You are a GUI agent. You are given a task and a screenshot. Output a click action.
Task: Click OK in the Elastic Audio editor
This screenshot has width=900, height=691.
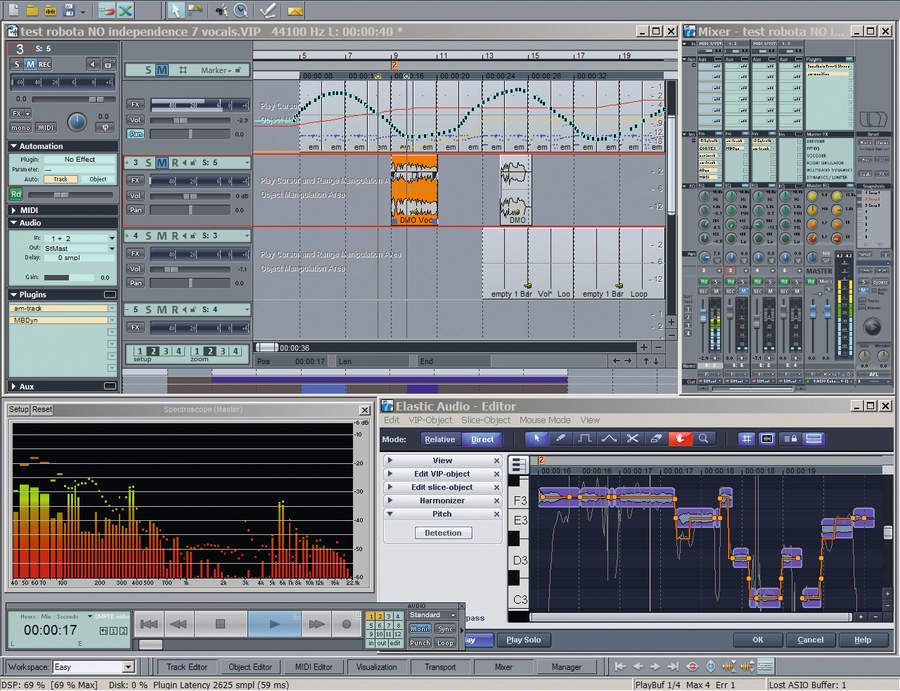pos(758,639)
